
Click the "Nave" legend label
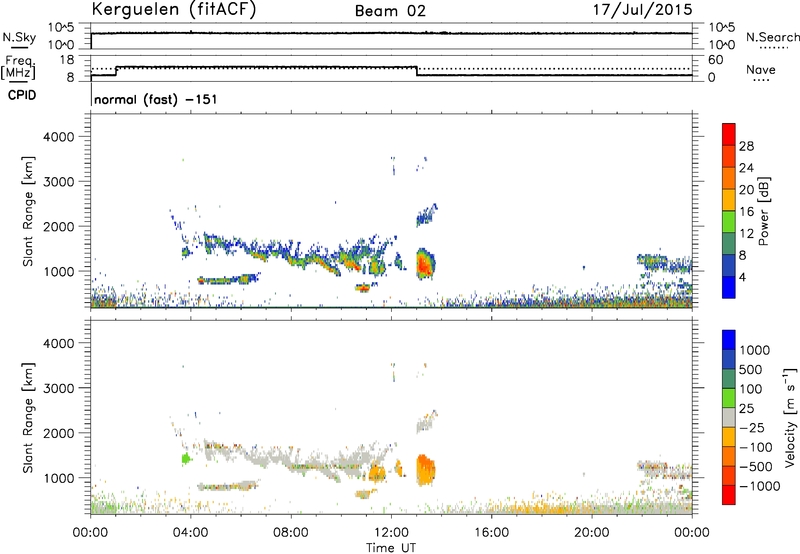(x=761, y=70)
